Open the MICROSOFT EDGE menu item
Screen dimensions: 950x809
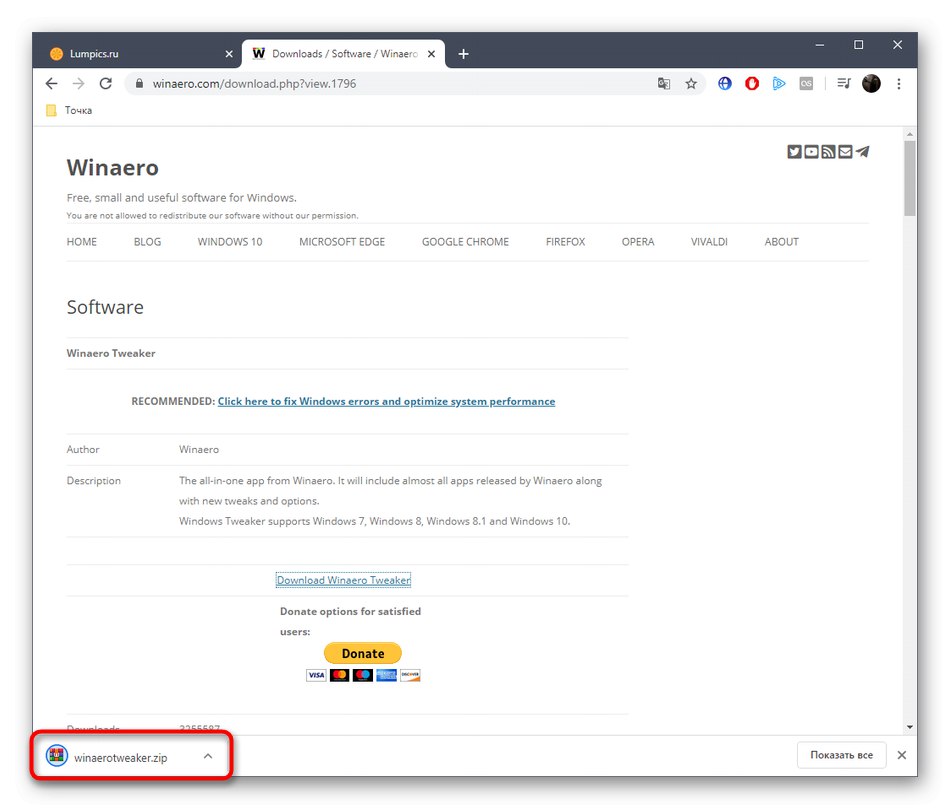coord(342,242)
